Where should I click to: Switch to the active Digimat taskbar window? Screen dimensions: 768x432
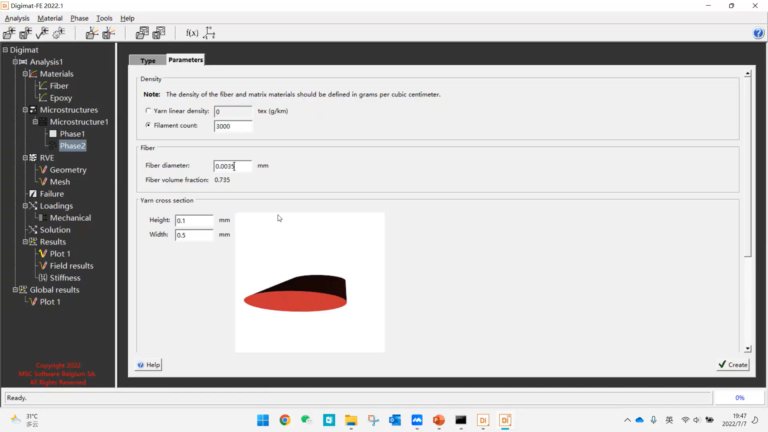(x=505, y=420)
